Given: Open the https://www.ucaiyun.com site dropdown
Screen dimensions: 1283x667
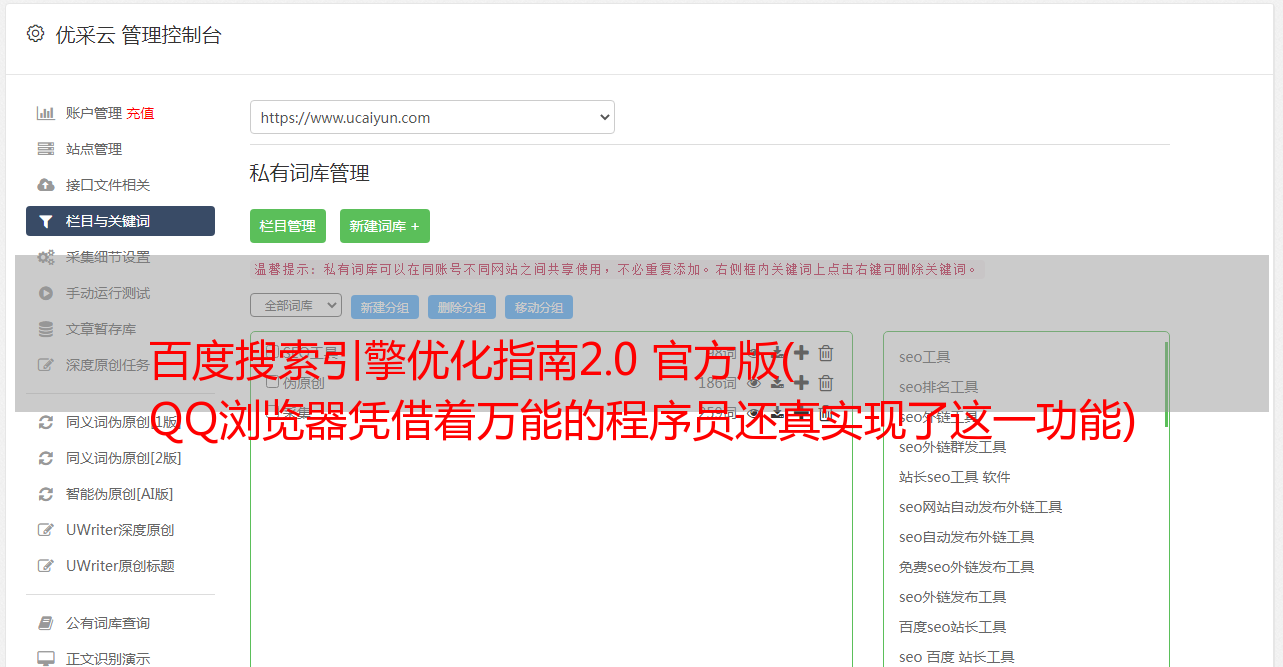Looking at the screenshot, I should [432, 117].
